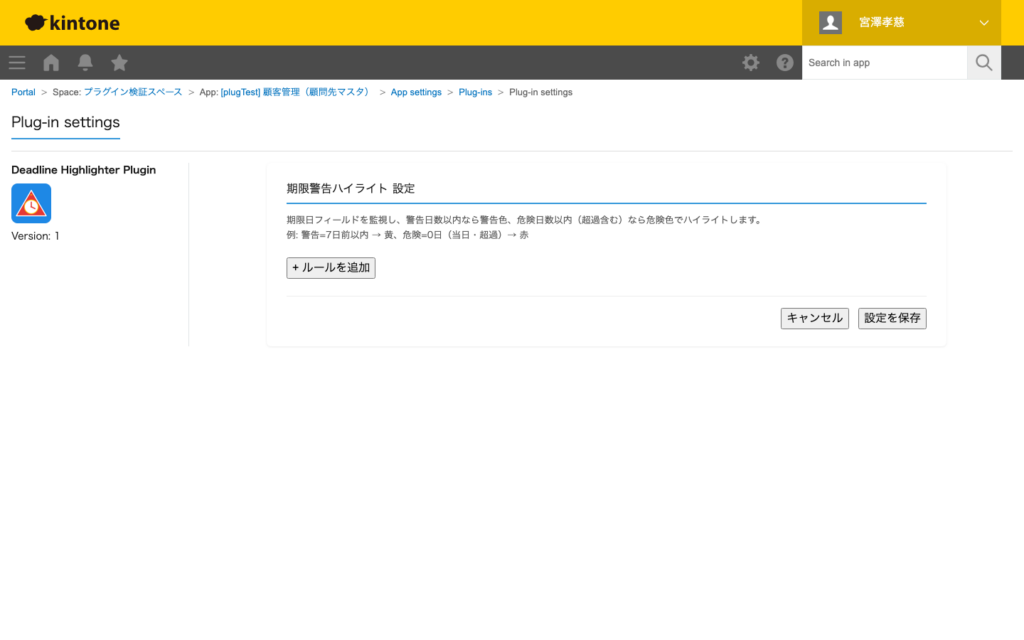1024x640 pixels.
Task: Open the notifications bell icon
Action: 85,62
